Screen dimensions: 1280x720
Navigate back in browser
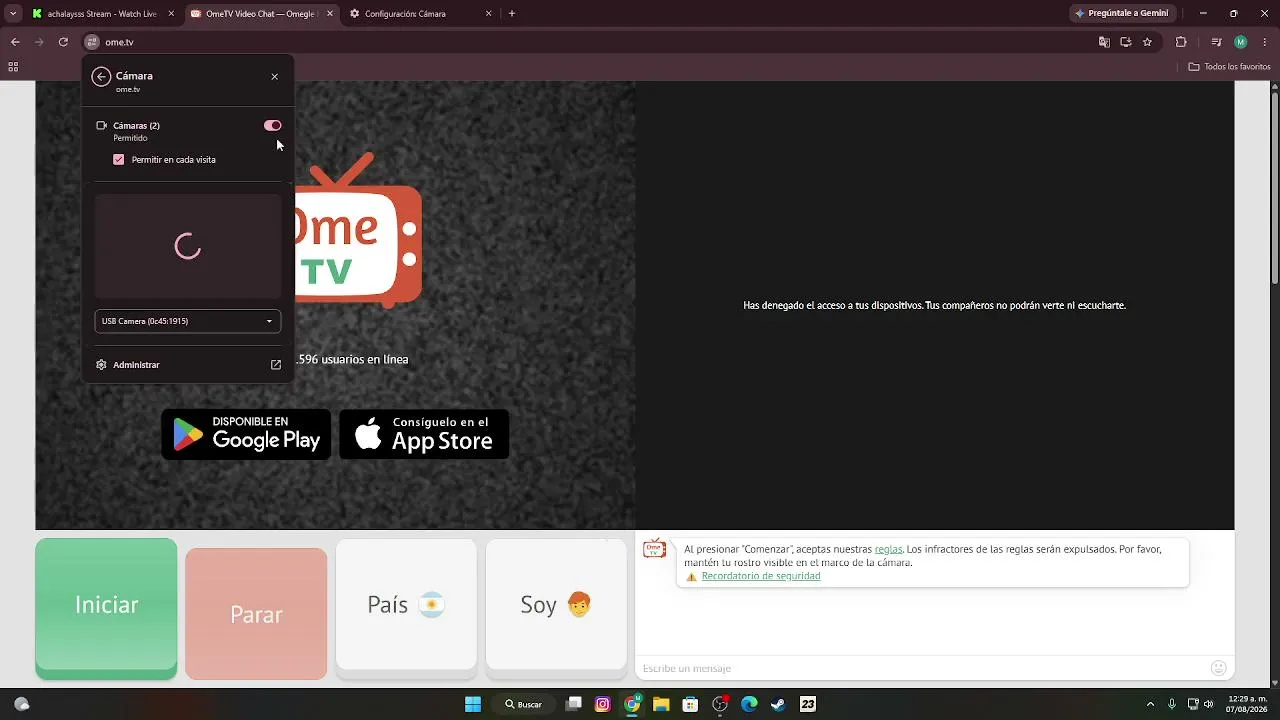click(15, 42)
